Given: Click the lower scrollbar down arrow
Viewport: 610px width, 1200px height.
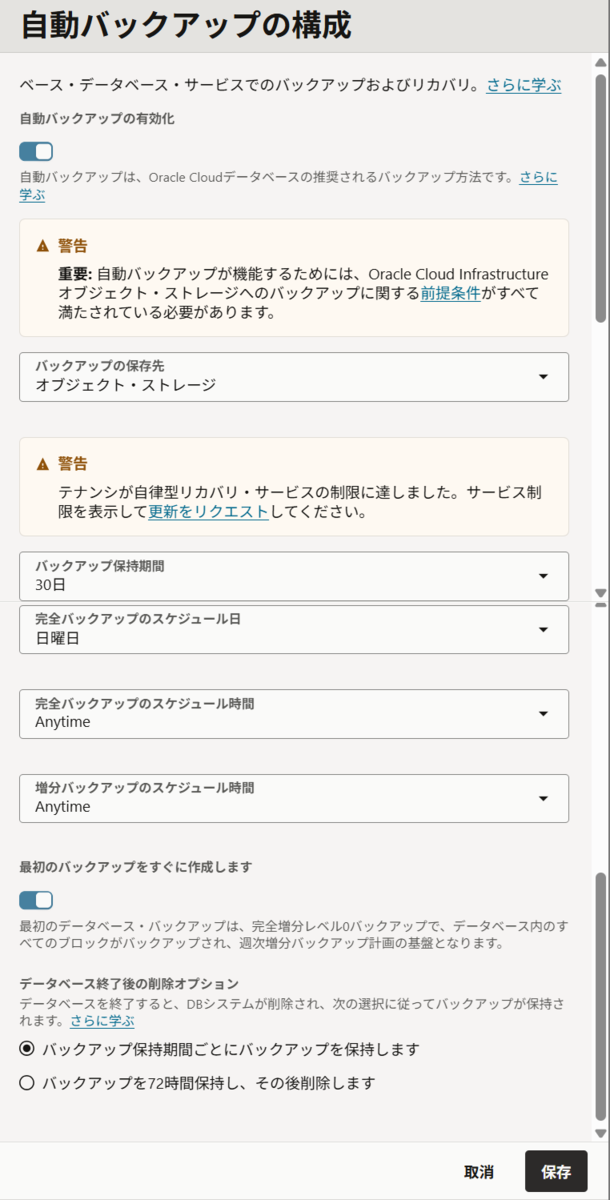Looking at the screenshot, I should point(601,1134).
